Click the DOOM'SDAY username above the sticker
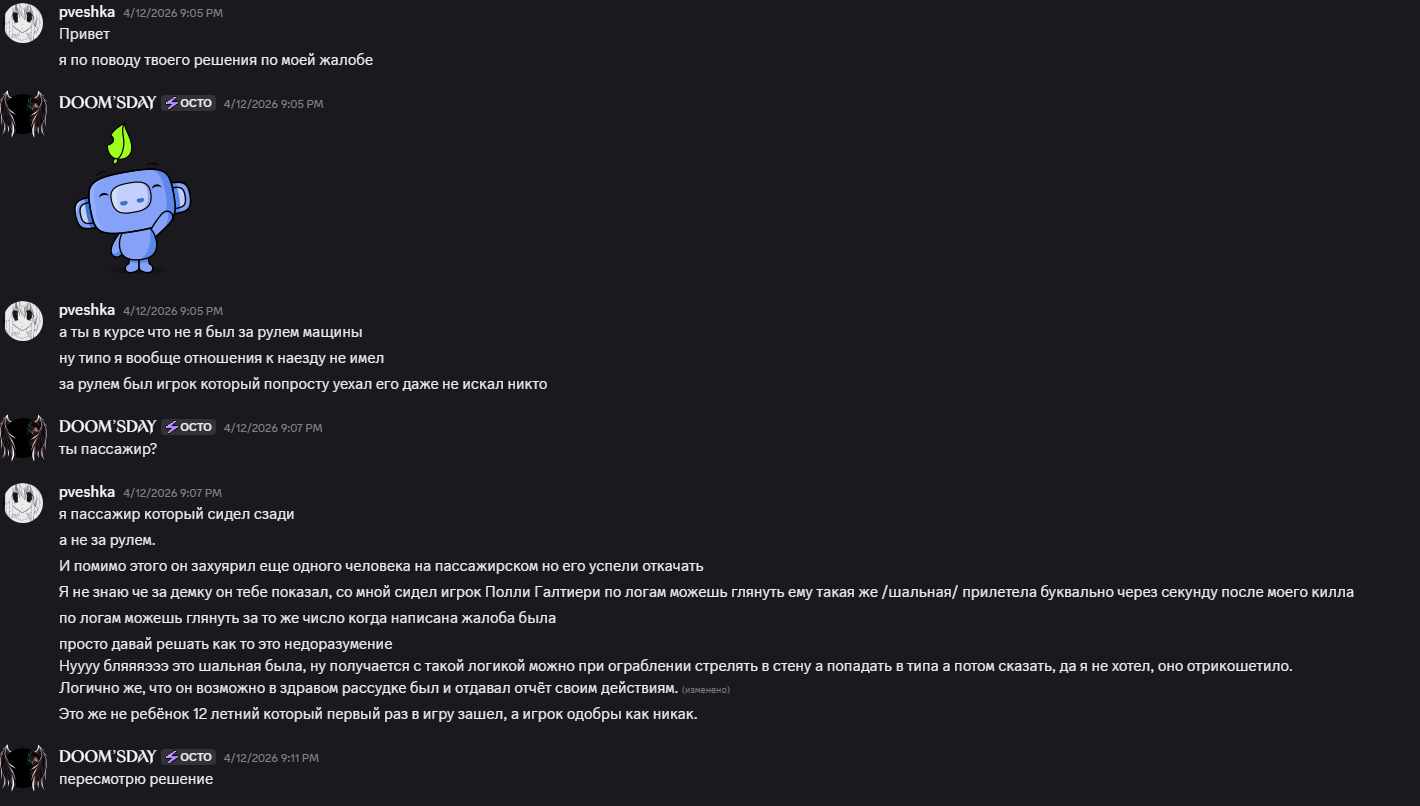Viewport: 1420px width, 806px height. coord(107,103)
